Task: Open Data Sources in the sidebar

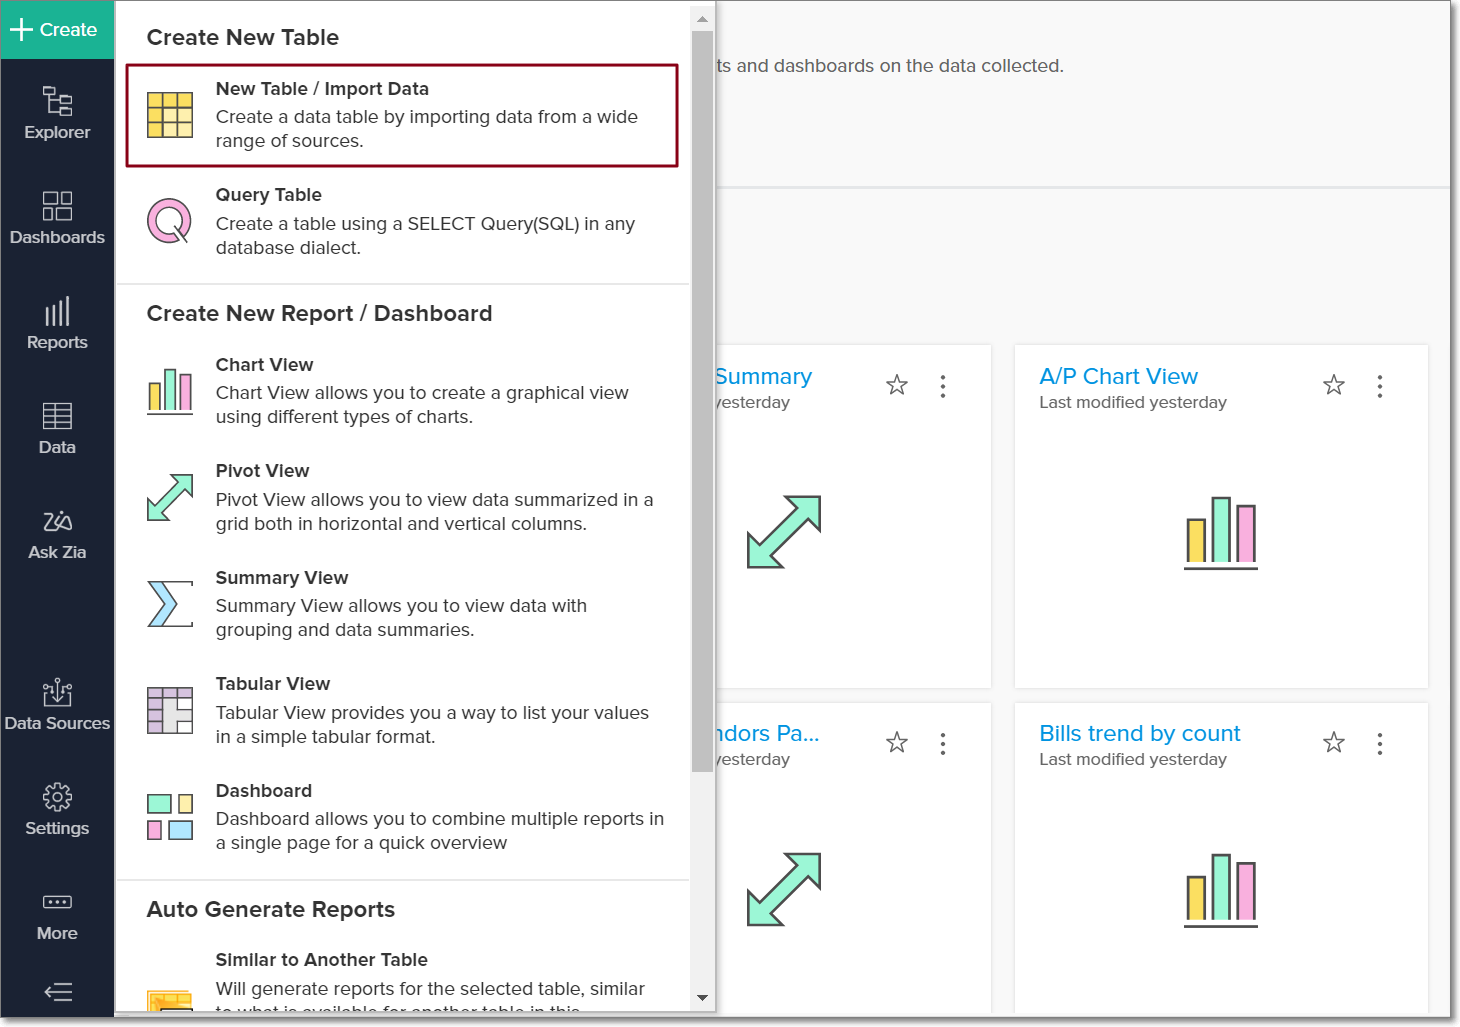Action: tap(57, 705)
